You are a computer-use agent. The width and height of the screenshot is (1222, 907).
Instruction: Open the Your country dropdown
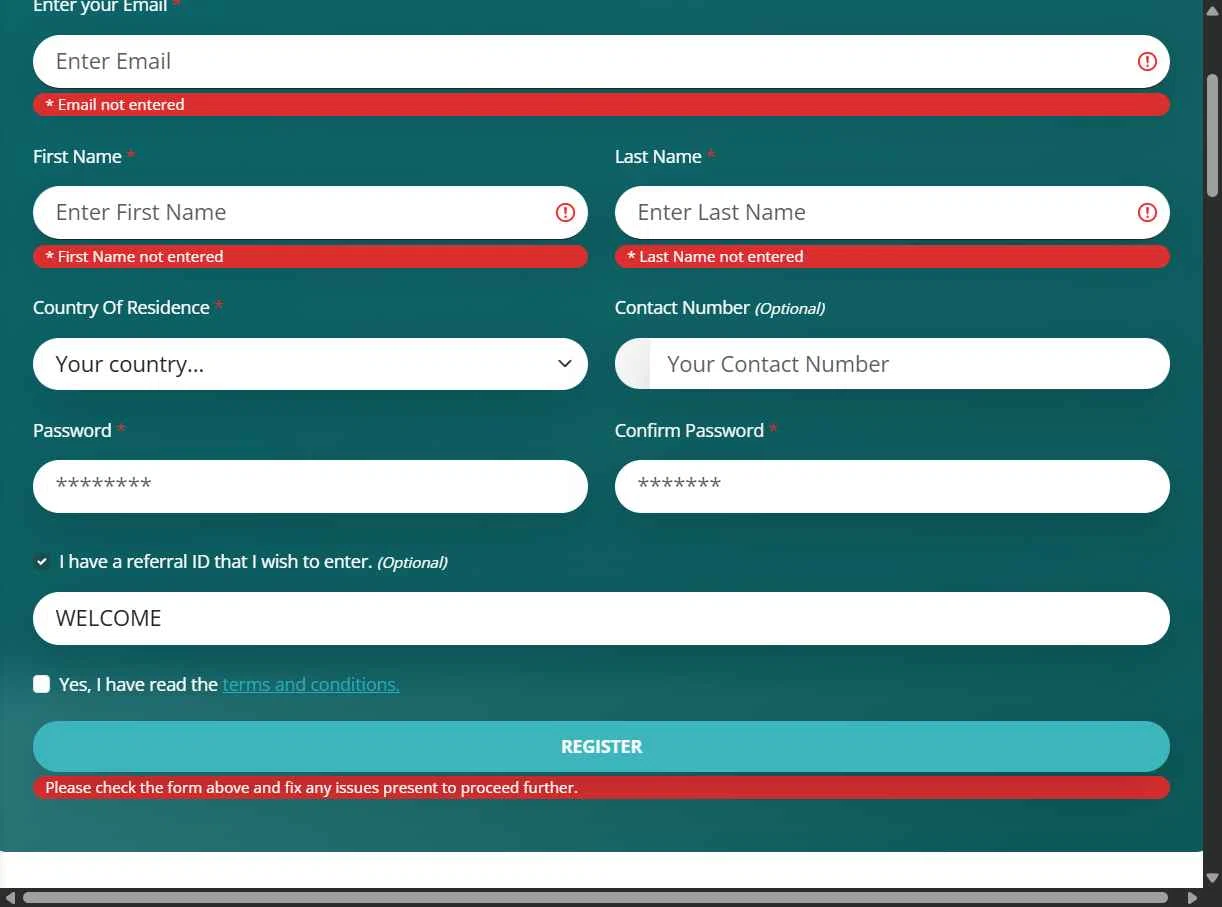point(310,364)
